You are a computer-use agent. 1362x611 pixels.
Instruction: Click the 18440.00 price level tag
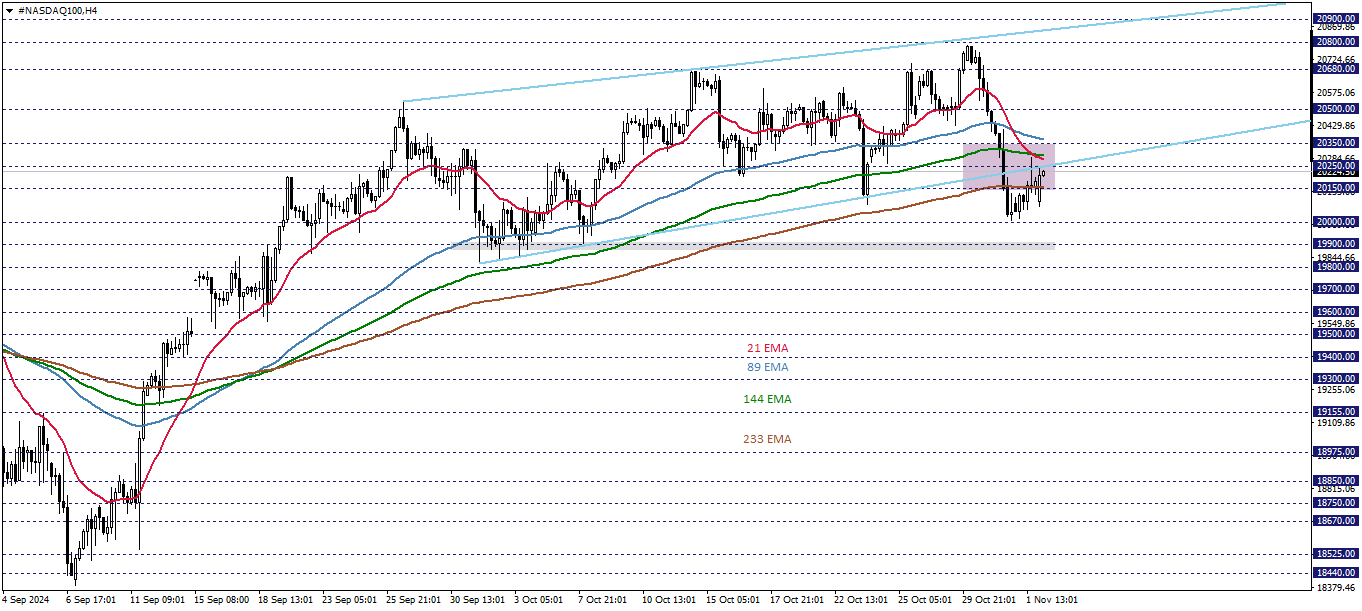tap(1336, 573)
